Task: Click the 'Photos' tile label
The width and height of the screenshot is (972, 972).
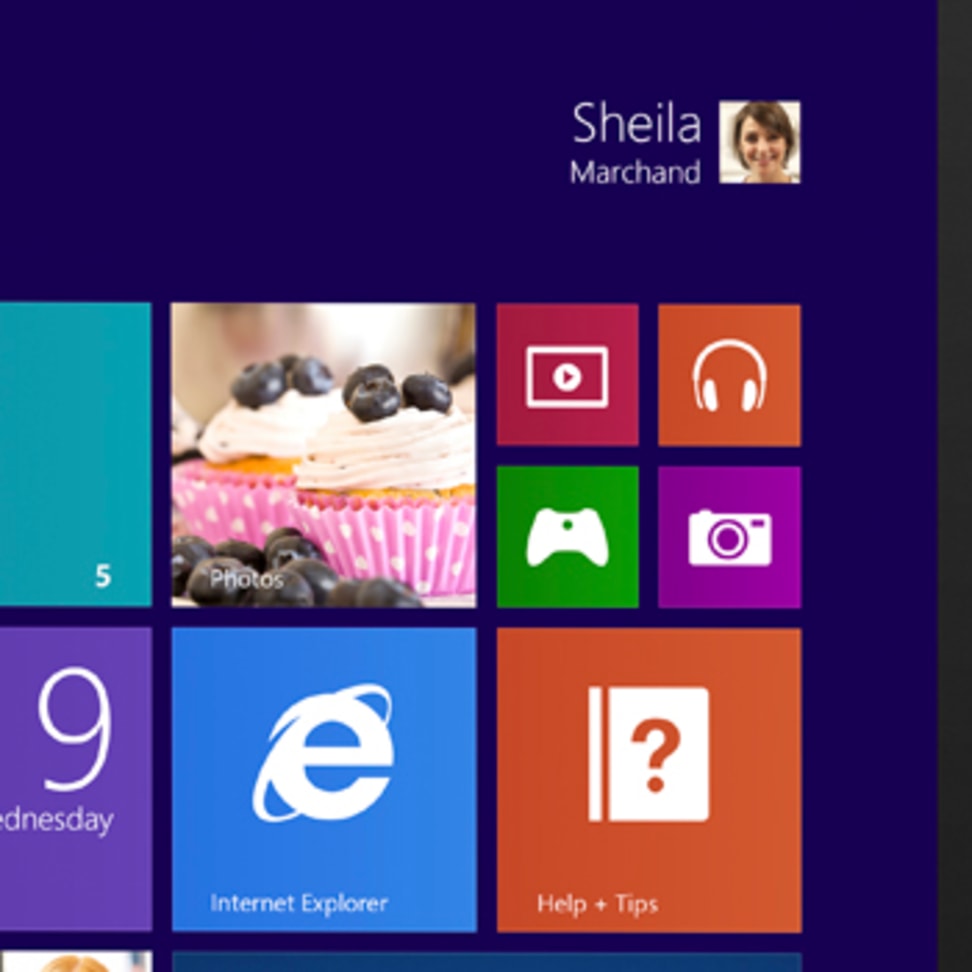Action: [x=246, y=579]
